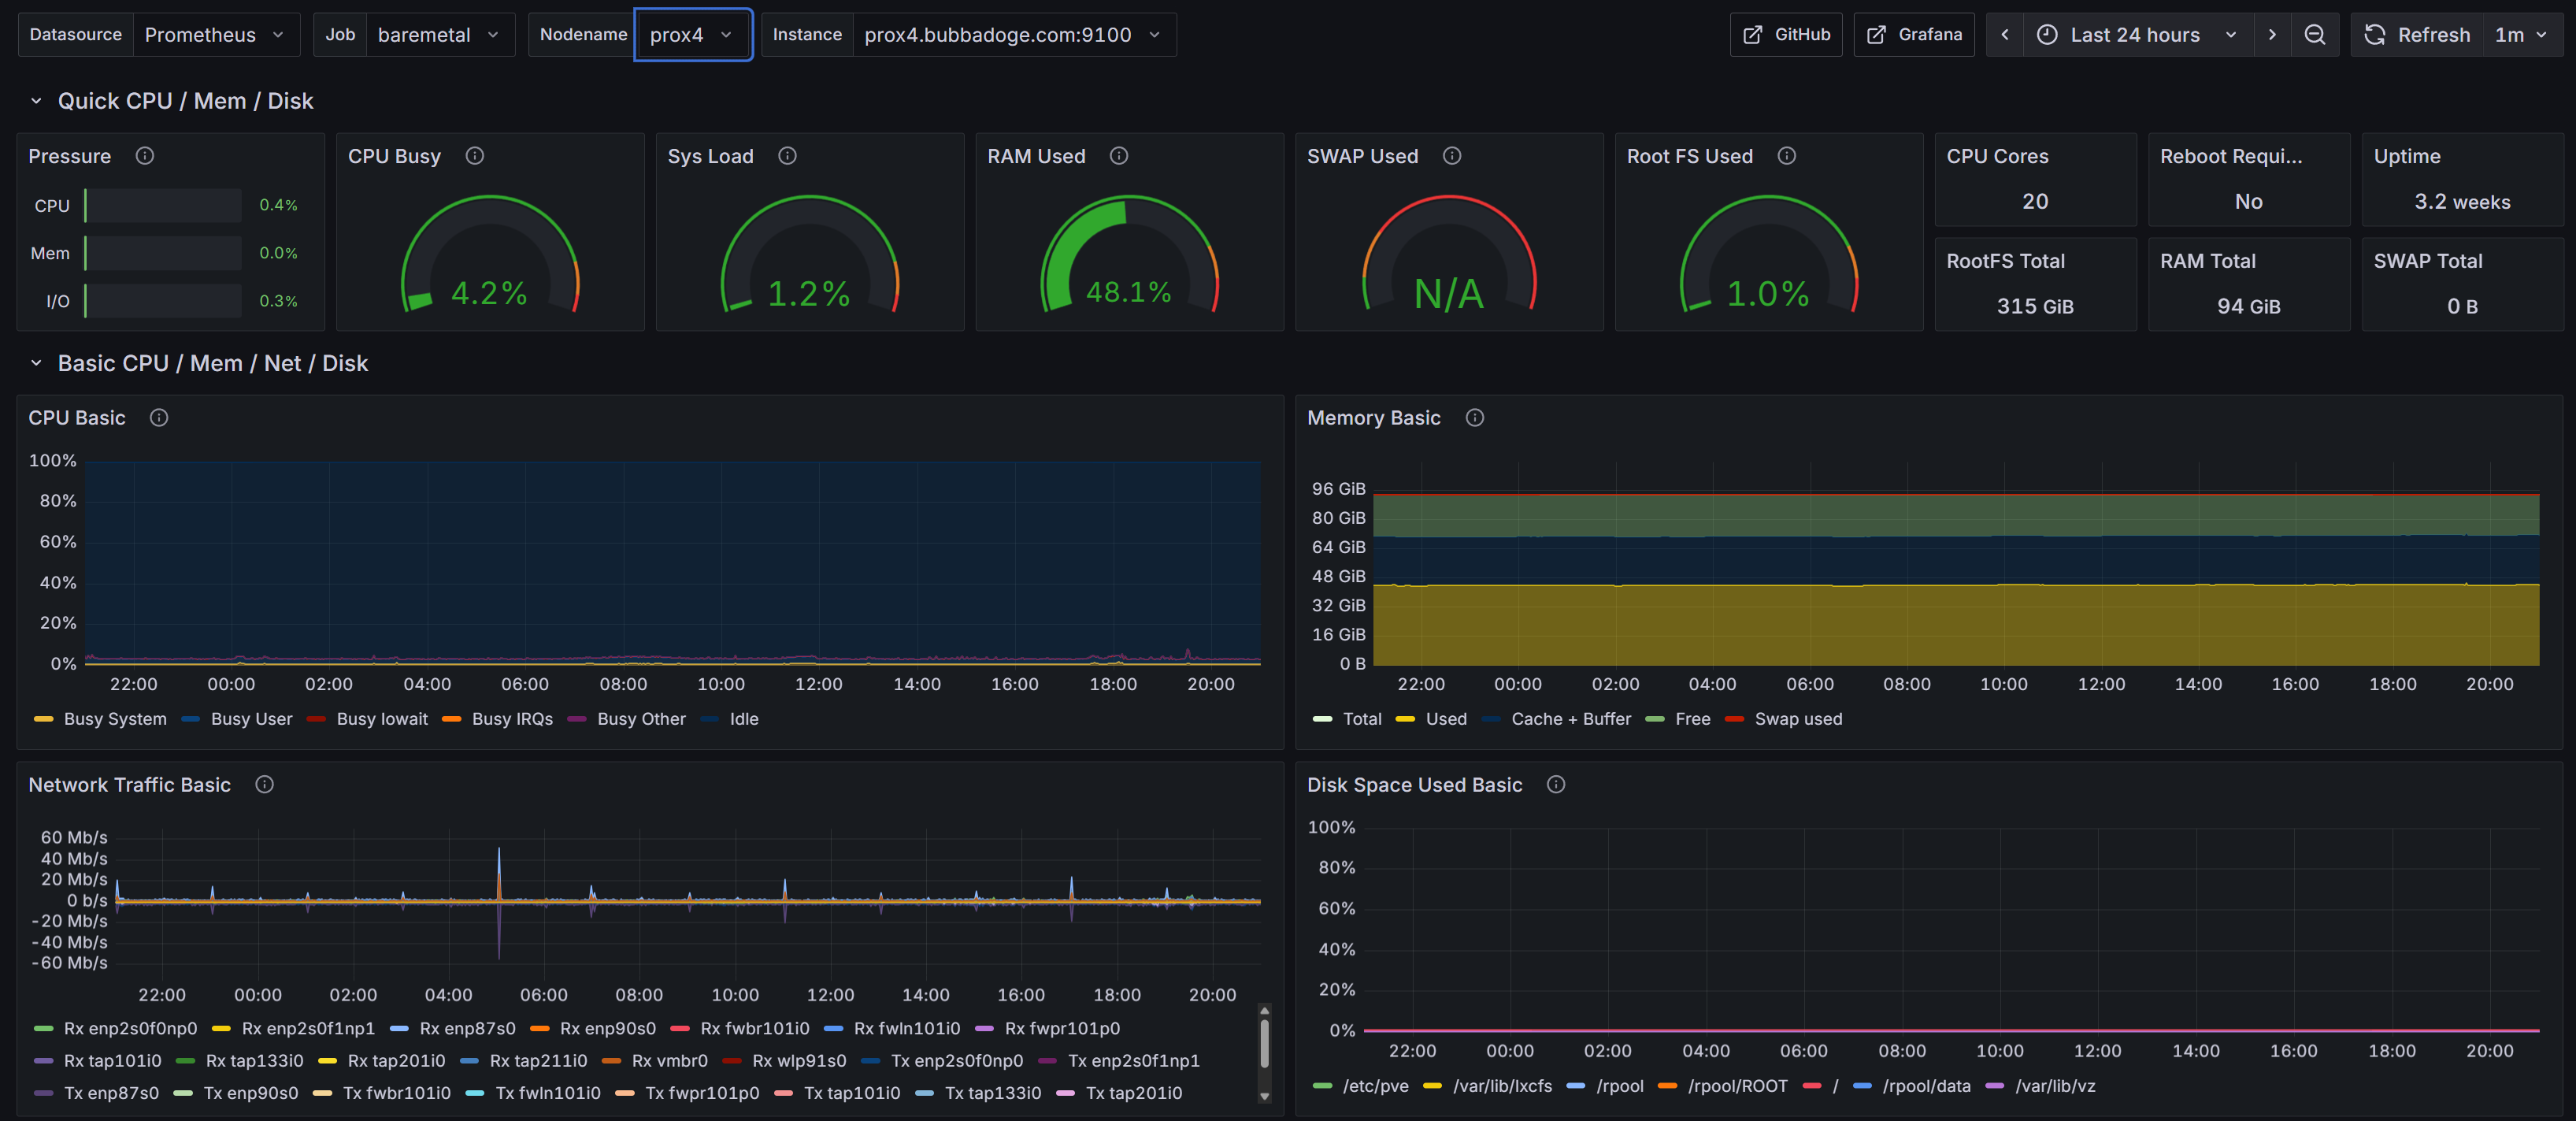Toggle Swap used series in Memory legend
The width and height of the screenshot is (2576, 1121).
tap(1797, 719)
